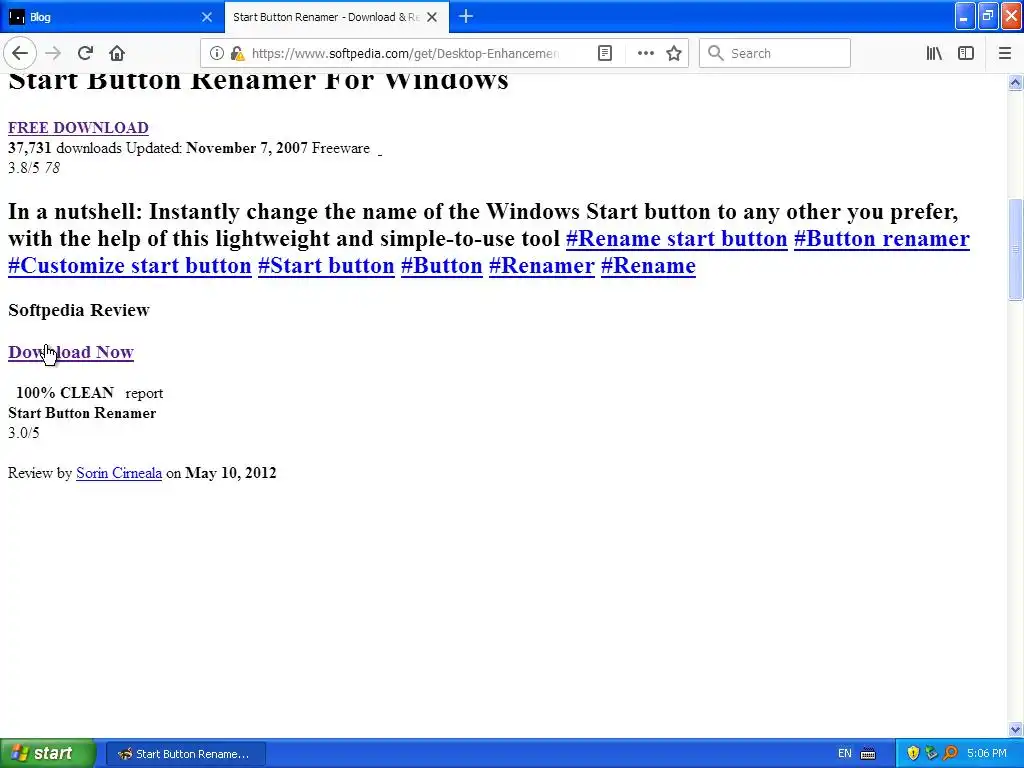The width and height of the screenshot is (1024, 768).
Task: Open the #Button renamer tag
Action: point(882,238)
